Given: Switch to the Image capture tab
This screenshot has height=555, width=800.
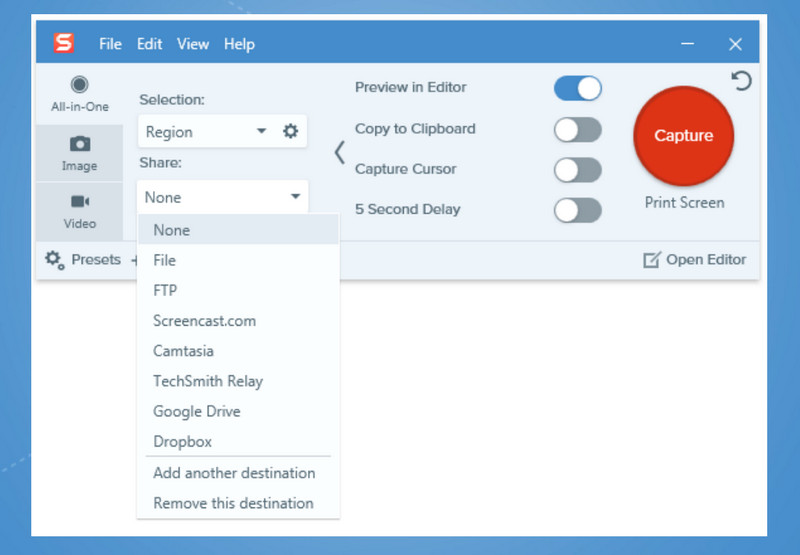Looking at the screenshot, I should [80, 153].
